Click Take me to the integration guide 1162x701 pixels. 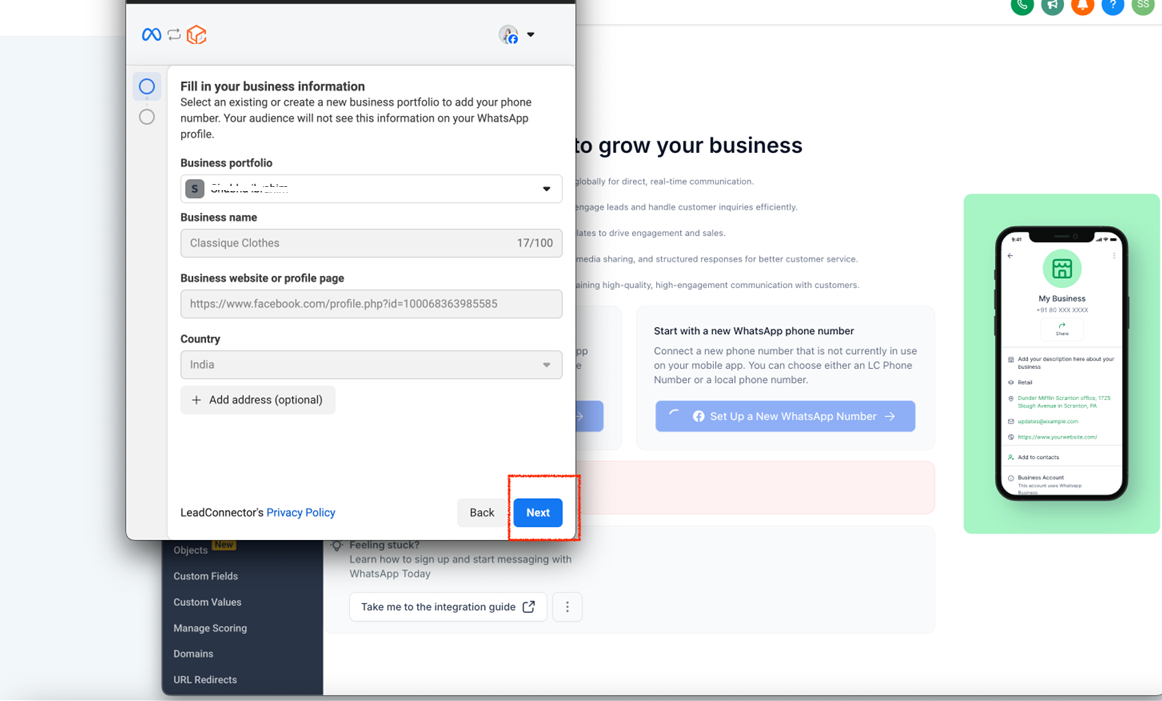(448, 607)
